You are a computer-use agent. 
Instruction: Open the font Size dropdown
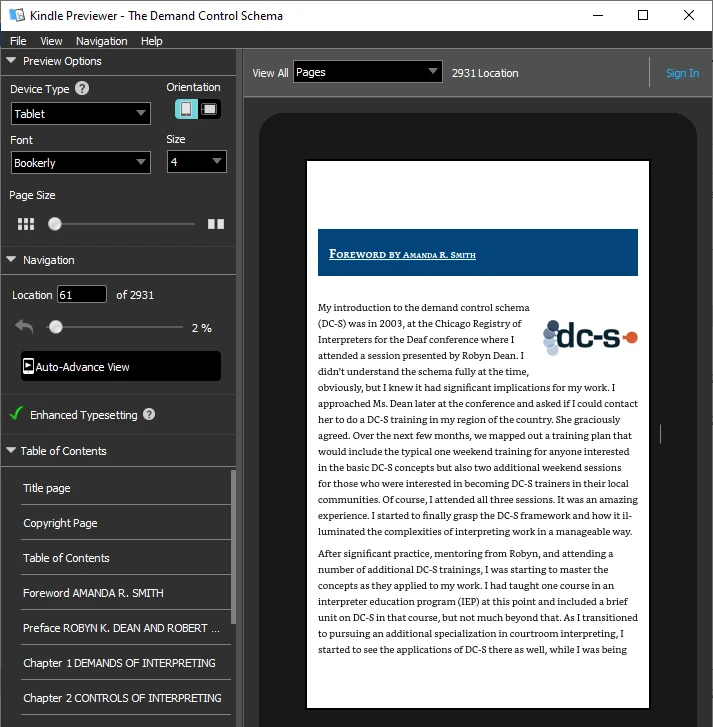(x=197, y=162)
